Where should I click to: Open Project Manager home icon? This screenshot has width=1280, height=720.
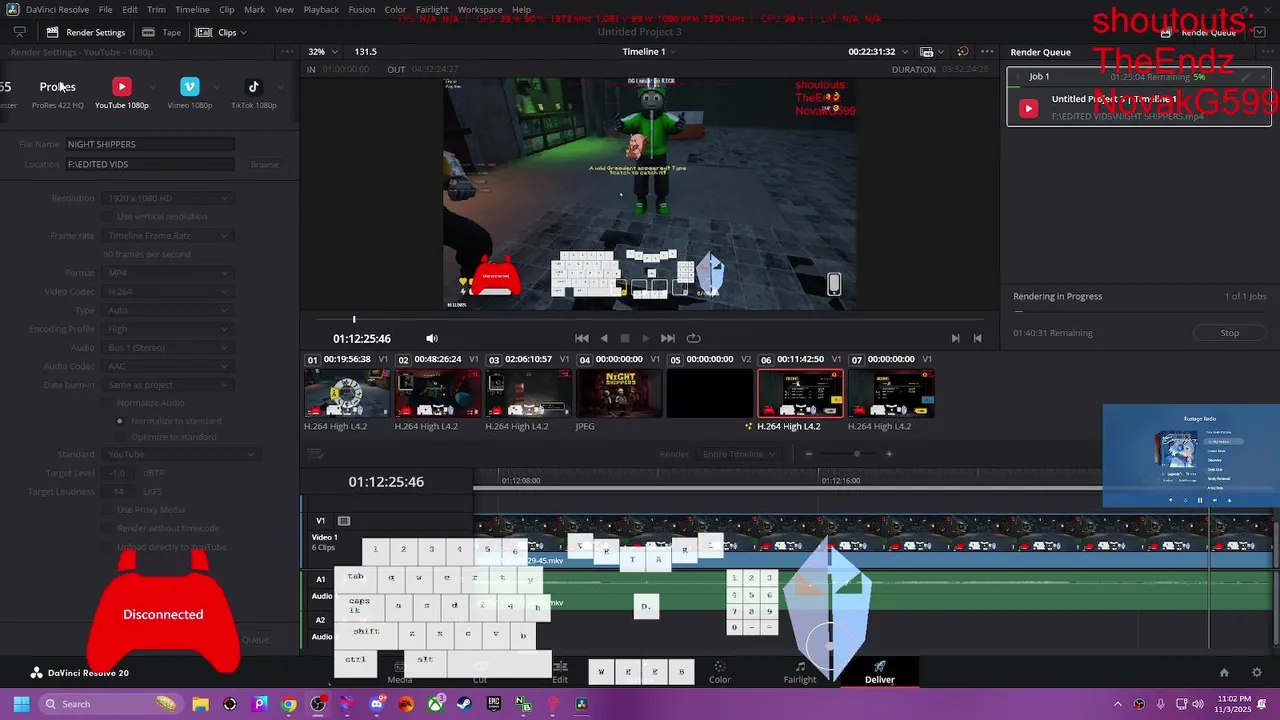click(x=1224, y=672)
